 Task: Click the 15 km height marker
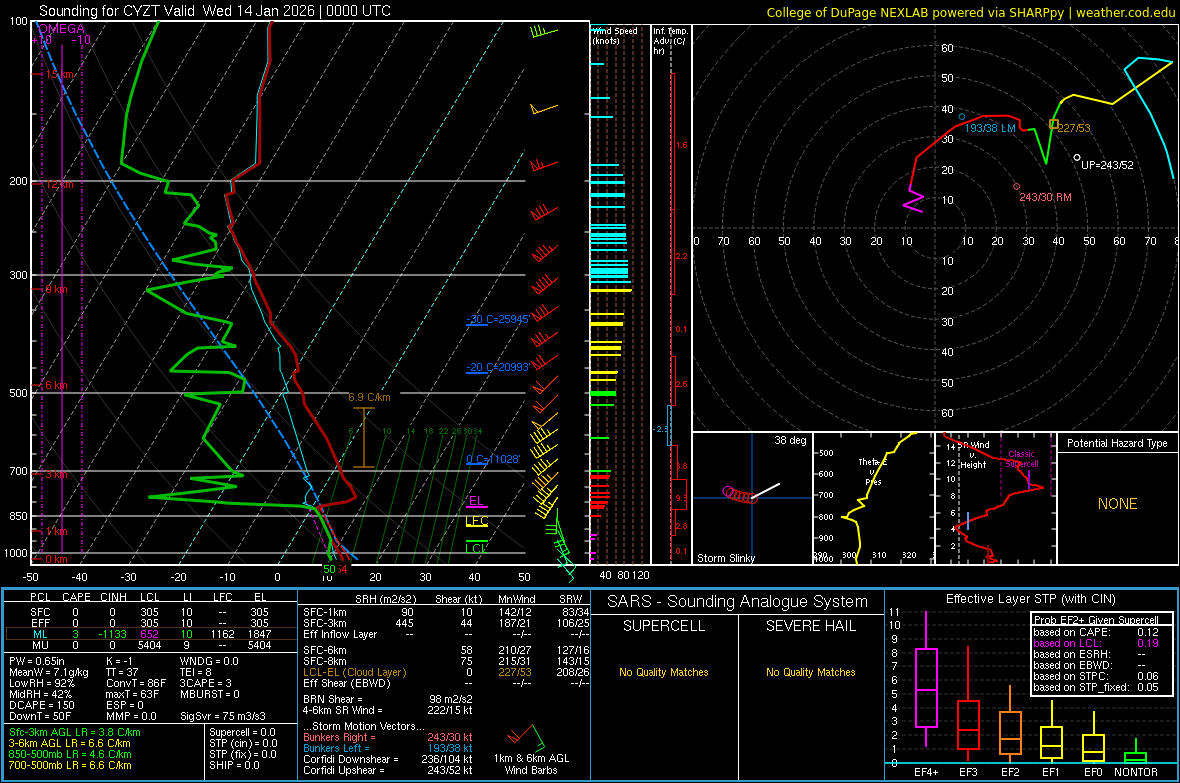click(x=59, y=75)
